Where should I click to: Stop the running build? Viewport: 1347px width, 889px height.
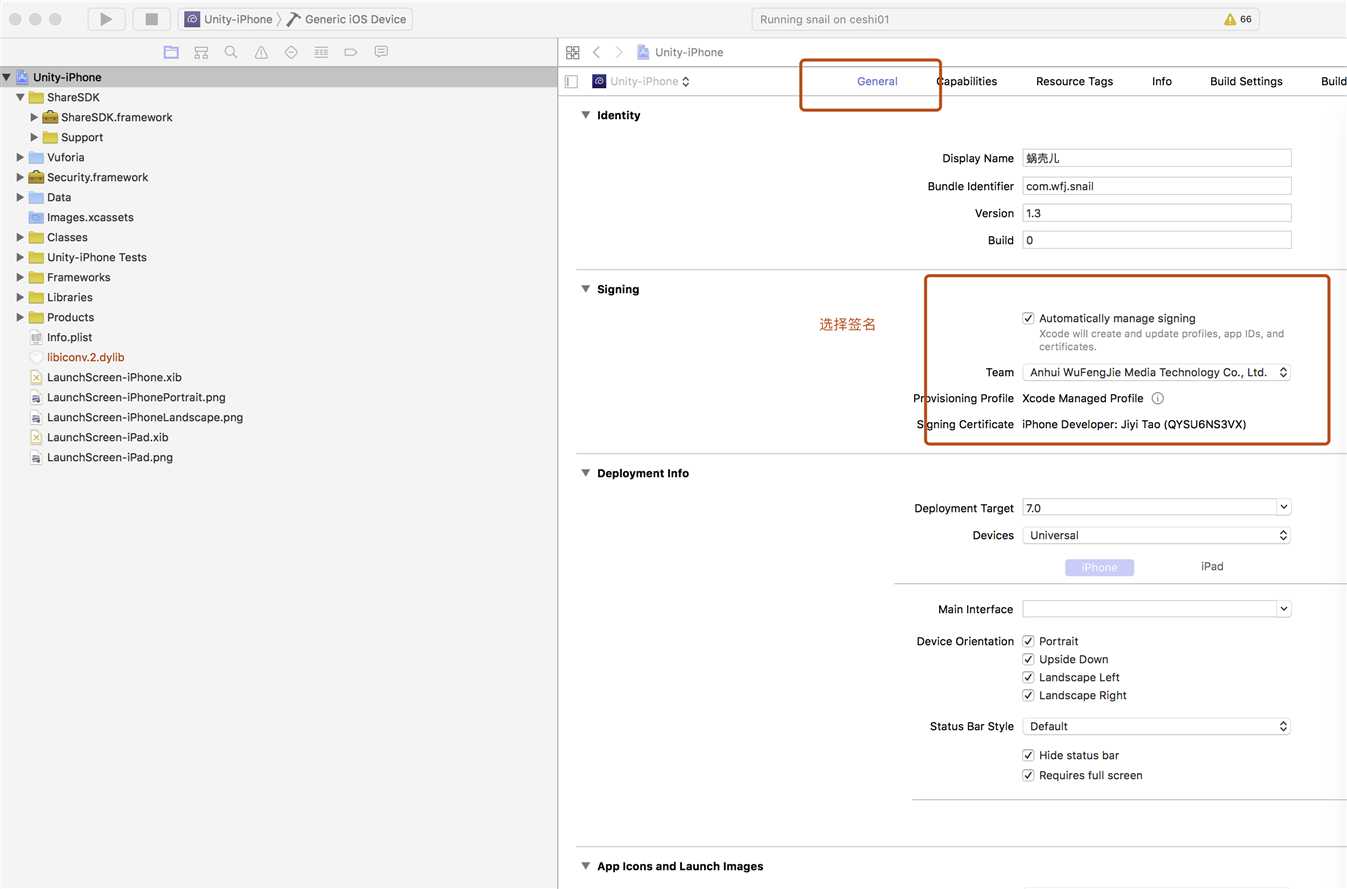click(152, 19)
